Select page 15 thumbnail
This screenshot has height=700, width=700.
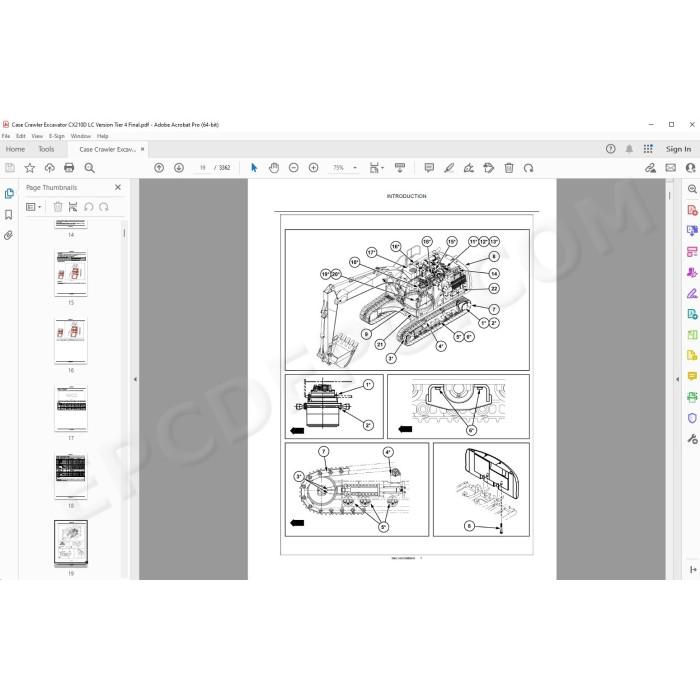coord(71,273)
